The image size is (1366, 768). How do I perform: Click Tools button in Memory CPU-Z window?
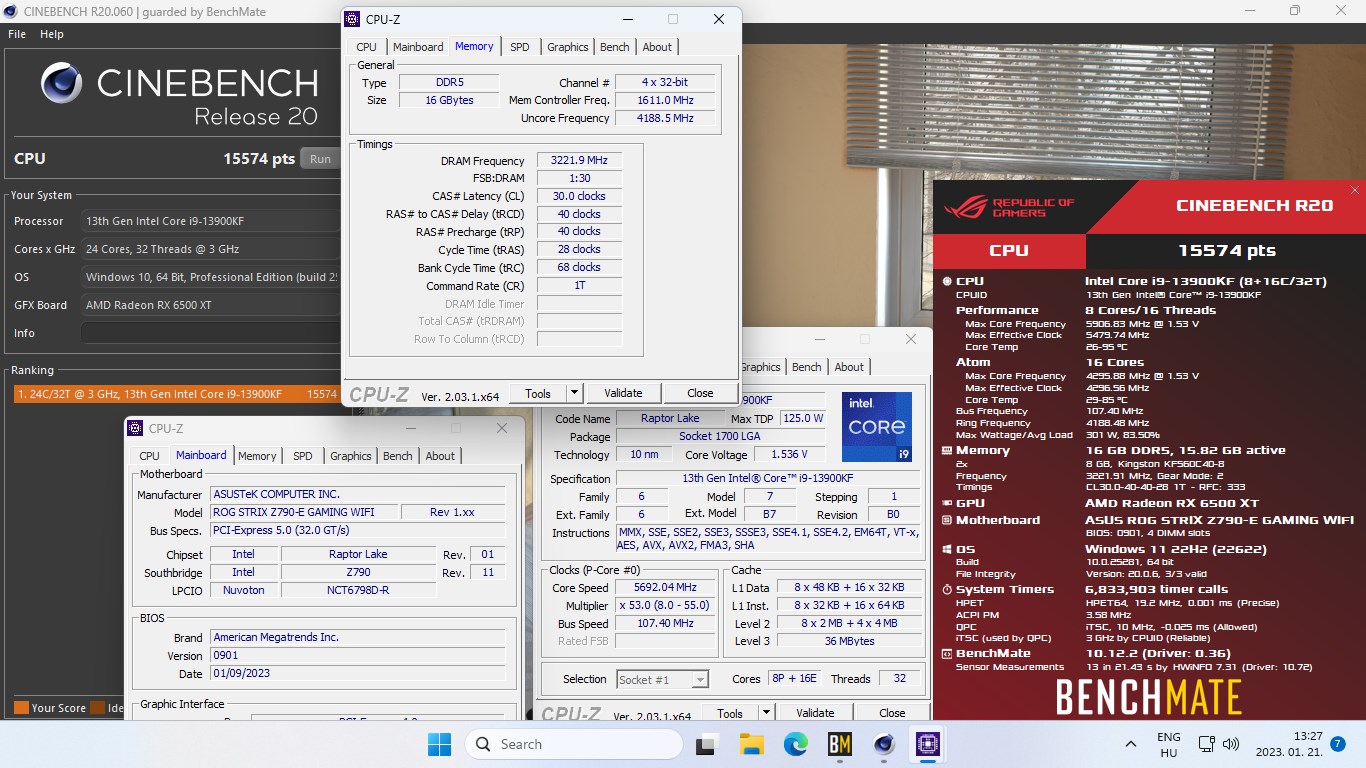pyautogui.click(x=538, y=393)
